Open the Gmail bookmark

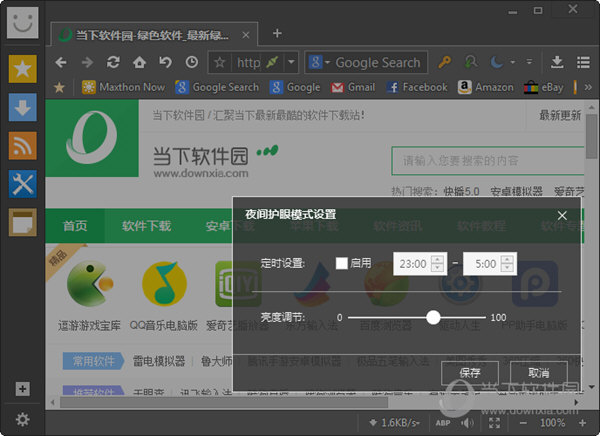click(353, 88)
